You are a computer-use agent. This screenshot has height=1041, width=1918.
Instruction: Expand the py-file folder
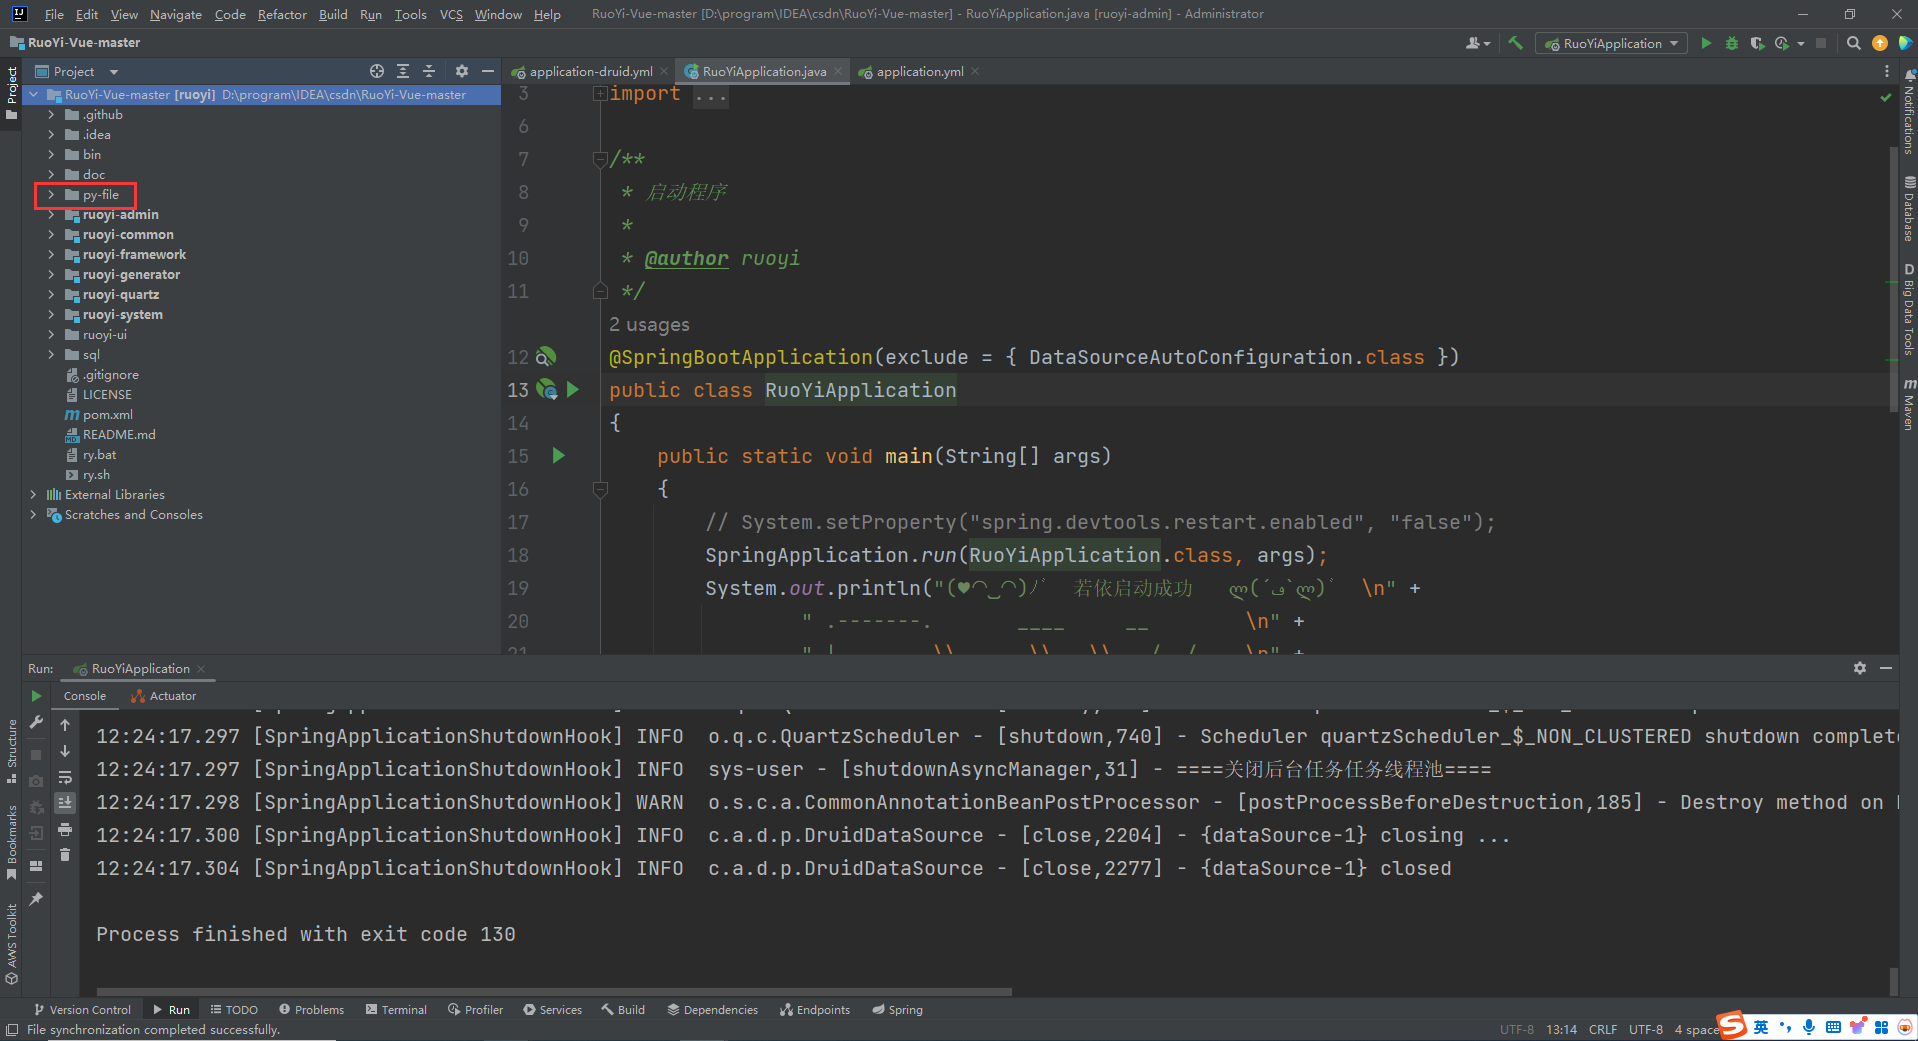[51, 195]
